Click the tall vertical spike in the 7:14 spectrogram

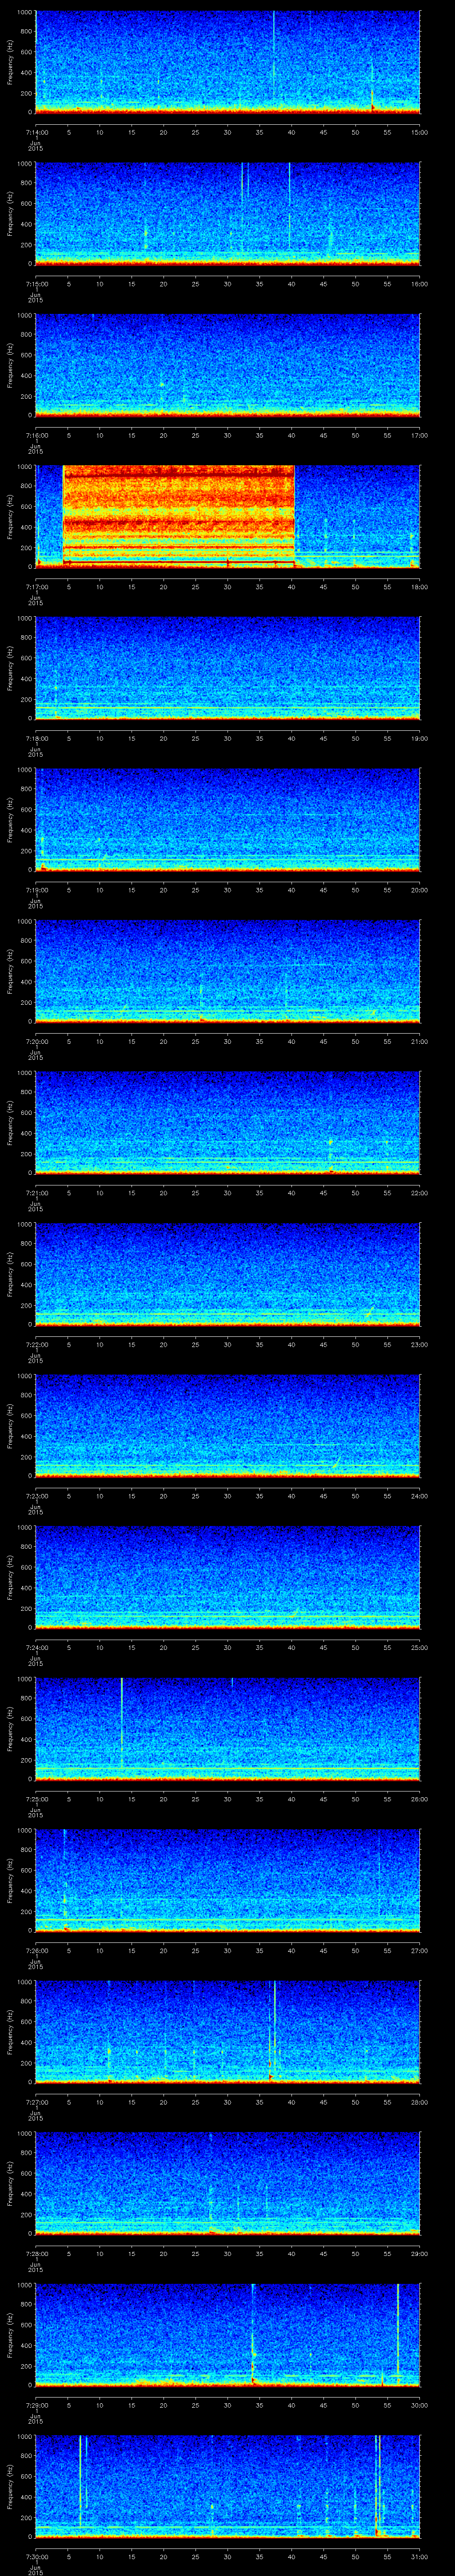click(x=274, y=55)
